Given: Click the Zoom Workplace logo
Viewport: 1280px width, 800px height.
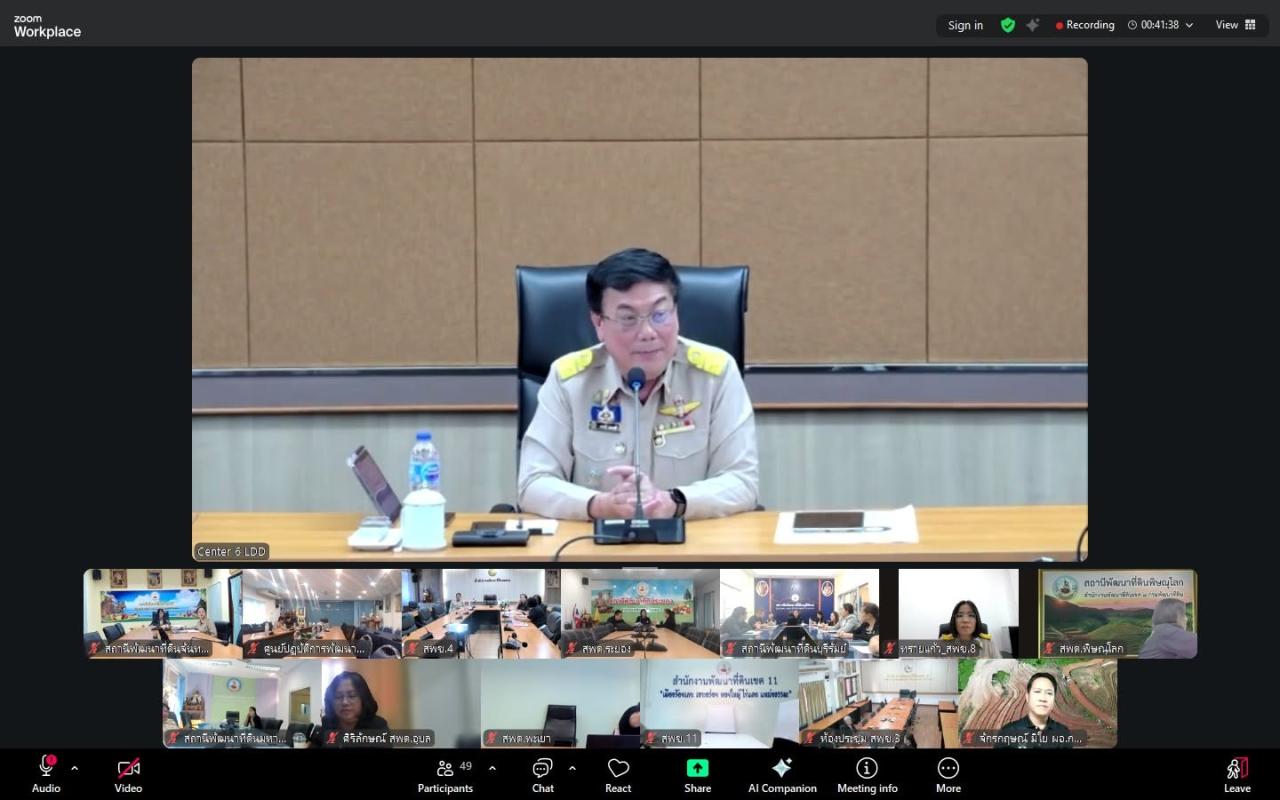Looking at the screenshot, I should click(x=47, y=26).
